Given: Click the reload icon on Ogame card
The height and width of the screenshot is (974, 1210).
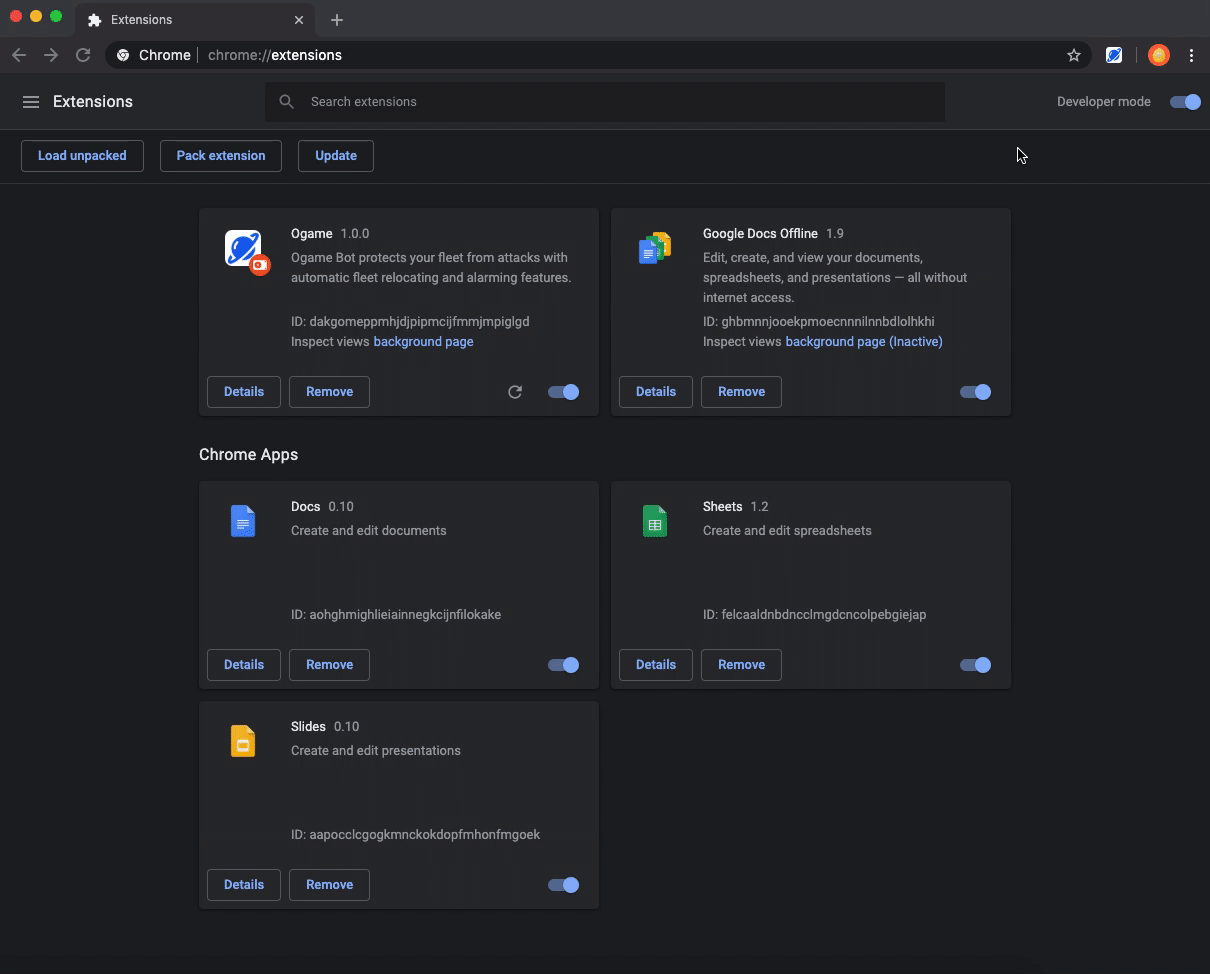Looking at the screenshot, I should (515, 392).
